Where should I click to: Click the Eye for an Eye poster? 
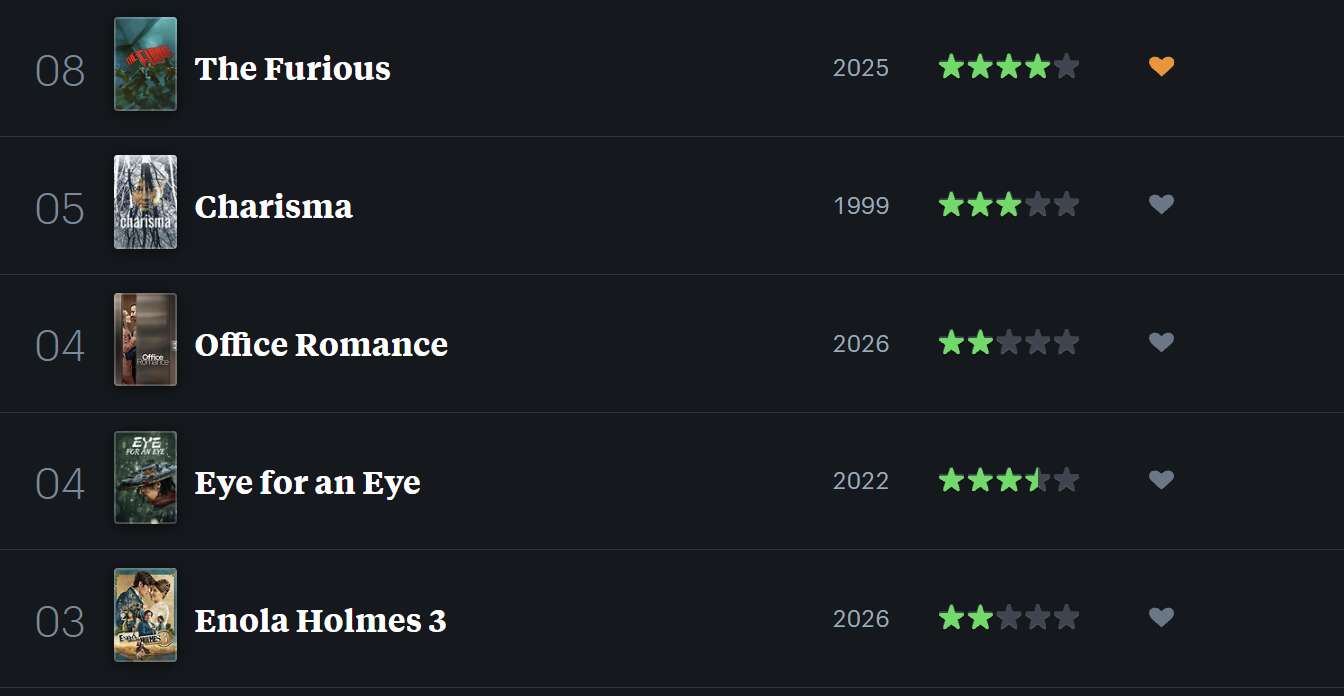(145, 478)
